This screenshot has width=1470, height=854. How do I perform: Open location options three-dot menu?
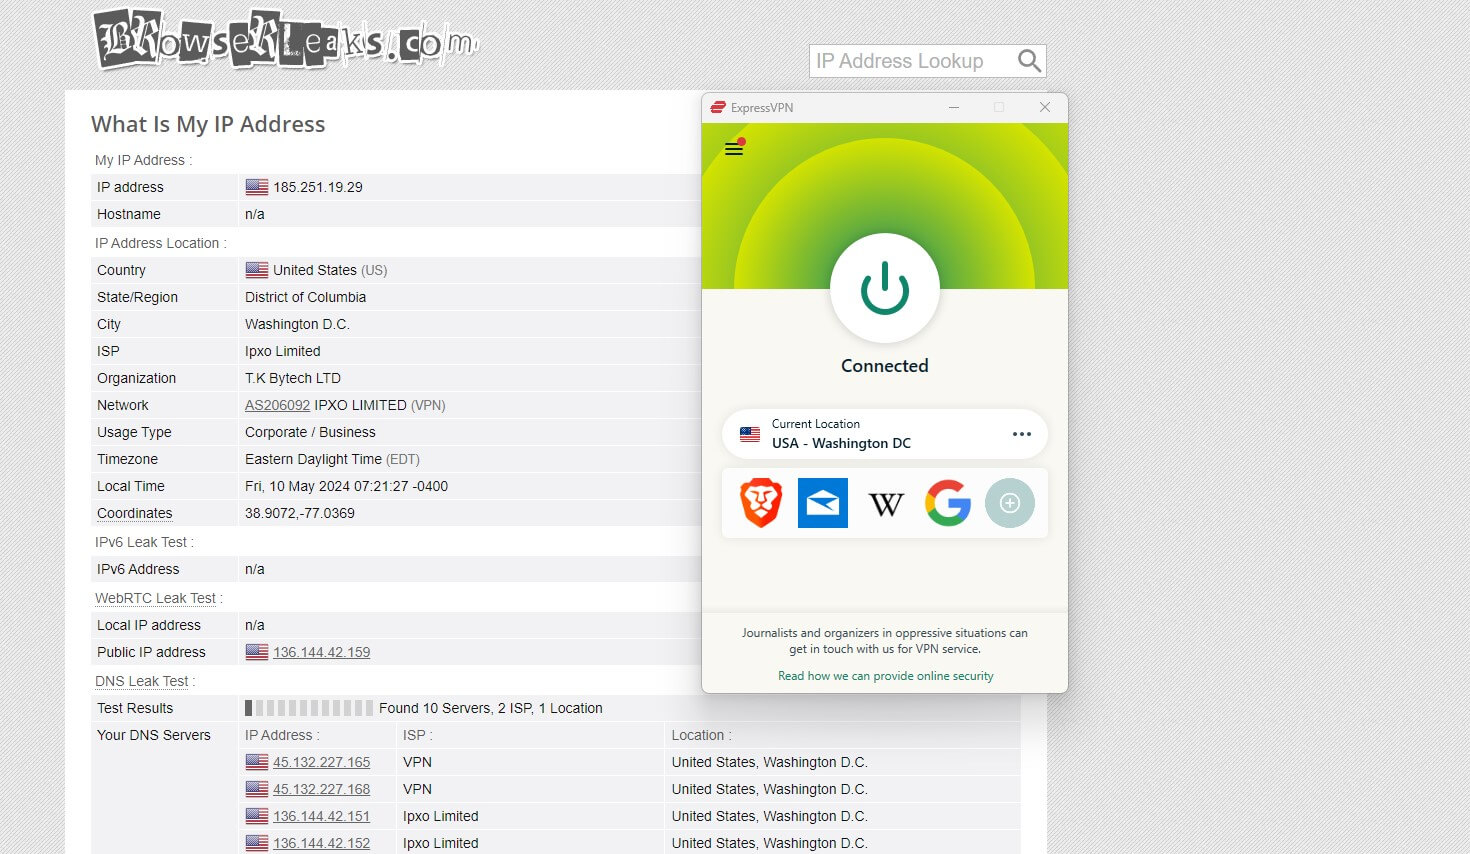[1021, 434]
